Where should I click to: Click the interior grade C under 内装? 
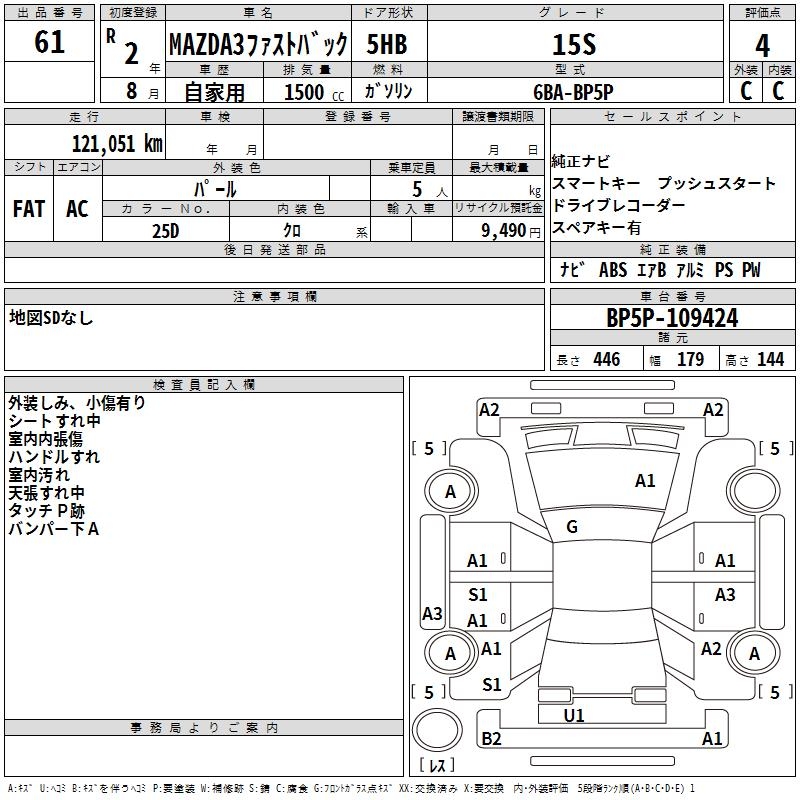[x=778, y=91]
